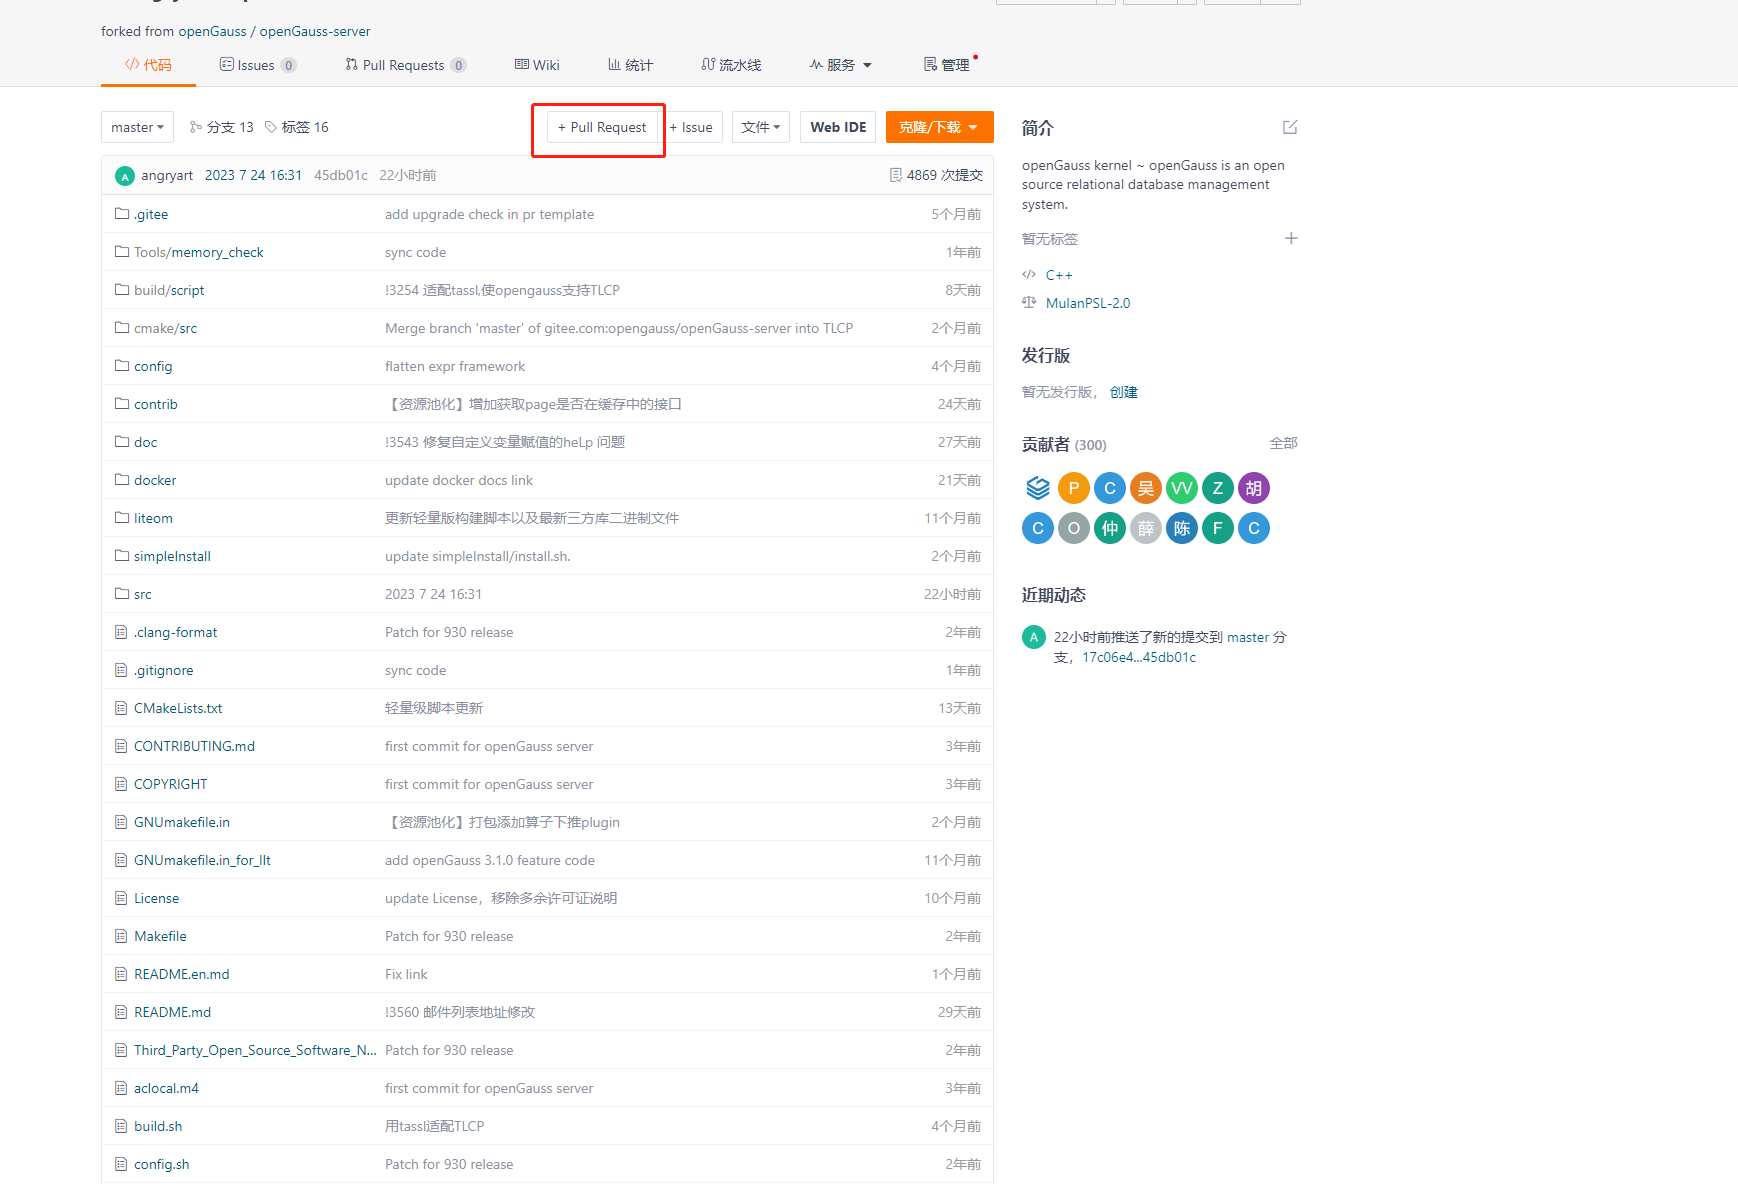Click the A avatar in the latest commit row
Viewport: 1738px width, 1184px height.
[x=125, y=176]
